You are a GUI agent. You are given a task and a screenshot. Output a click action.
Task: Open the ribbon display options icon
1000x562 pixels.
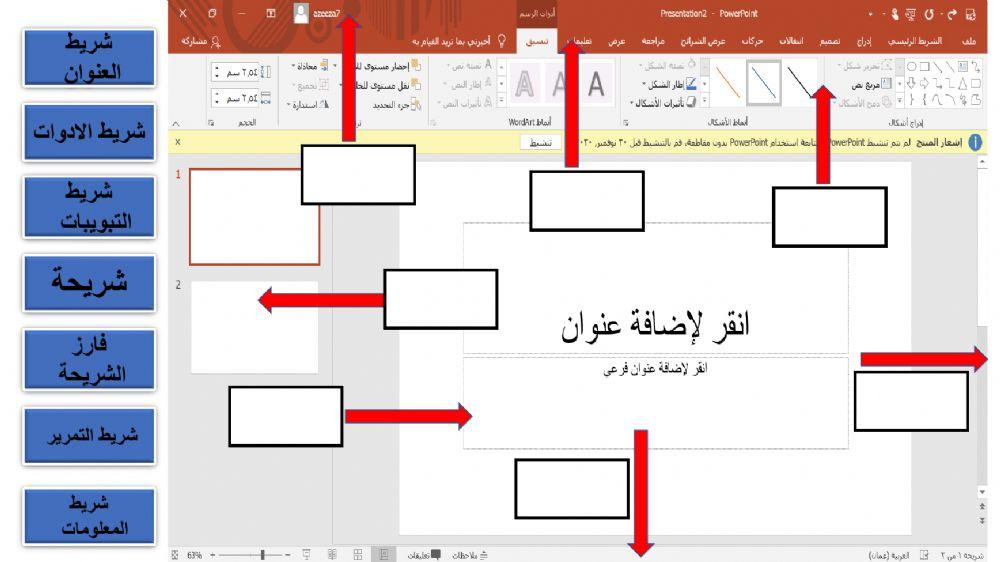pyautogui.click(x=270, y=13)
